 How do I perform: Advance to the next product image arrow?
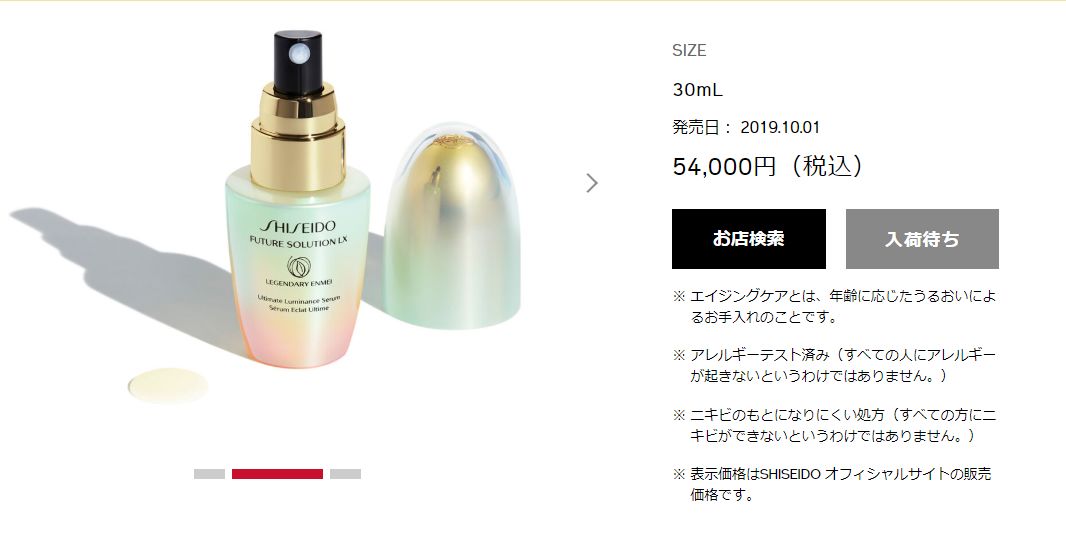[x=592, y=183]
